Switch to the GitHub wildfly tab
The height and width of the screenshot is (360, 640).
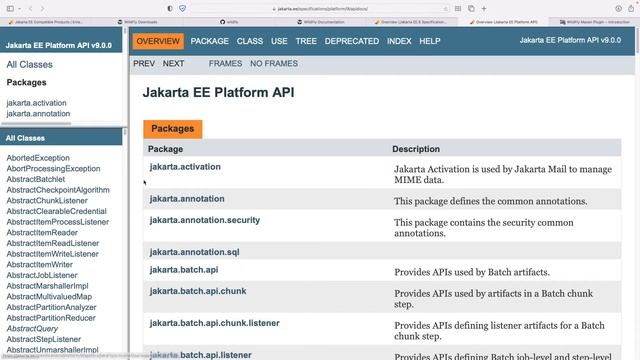pos(229,22)
